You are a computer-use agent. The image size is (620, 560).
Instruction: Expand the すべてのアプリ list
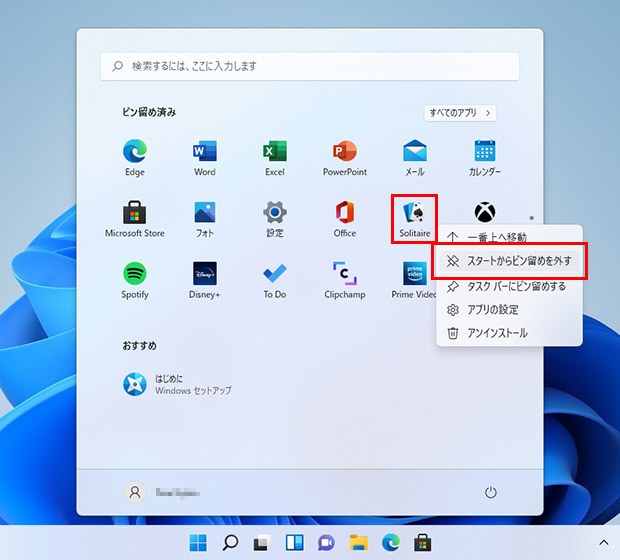pos(460,113)
